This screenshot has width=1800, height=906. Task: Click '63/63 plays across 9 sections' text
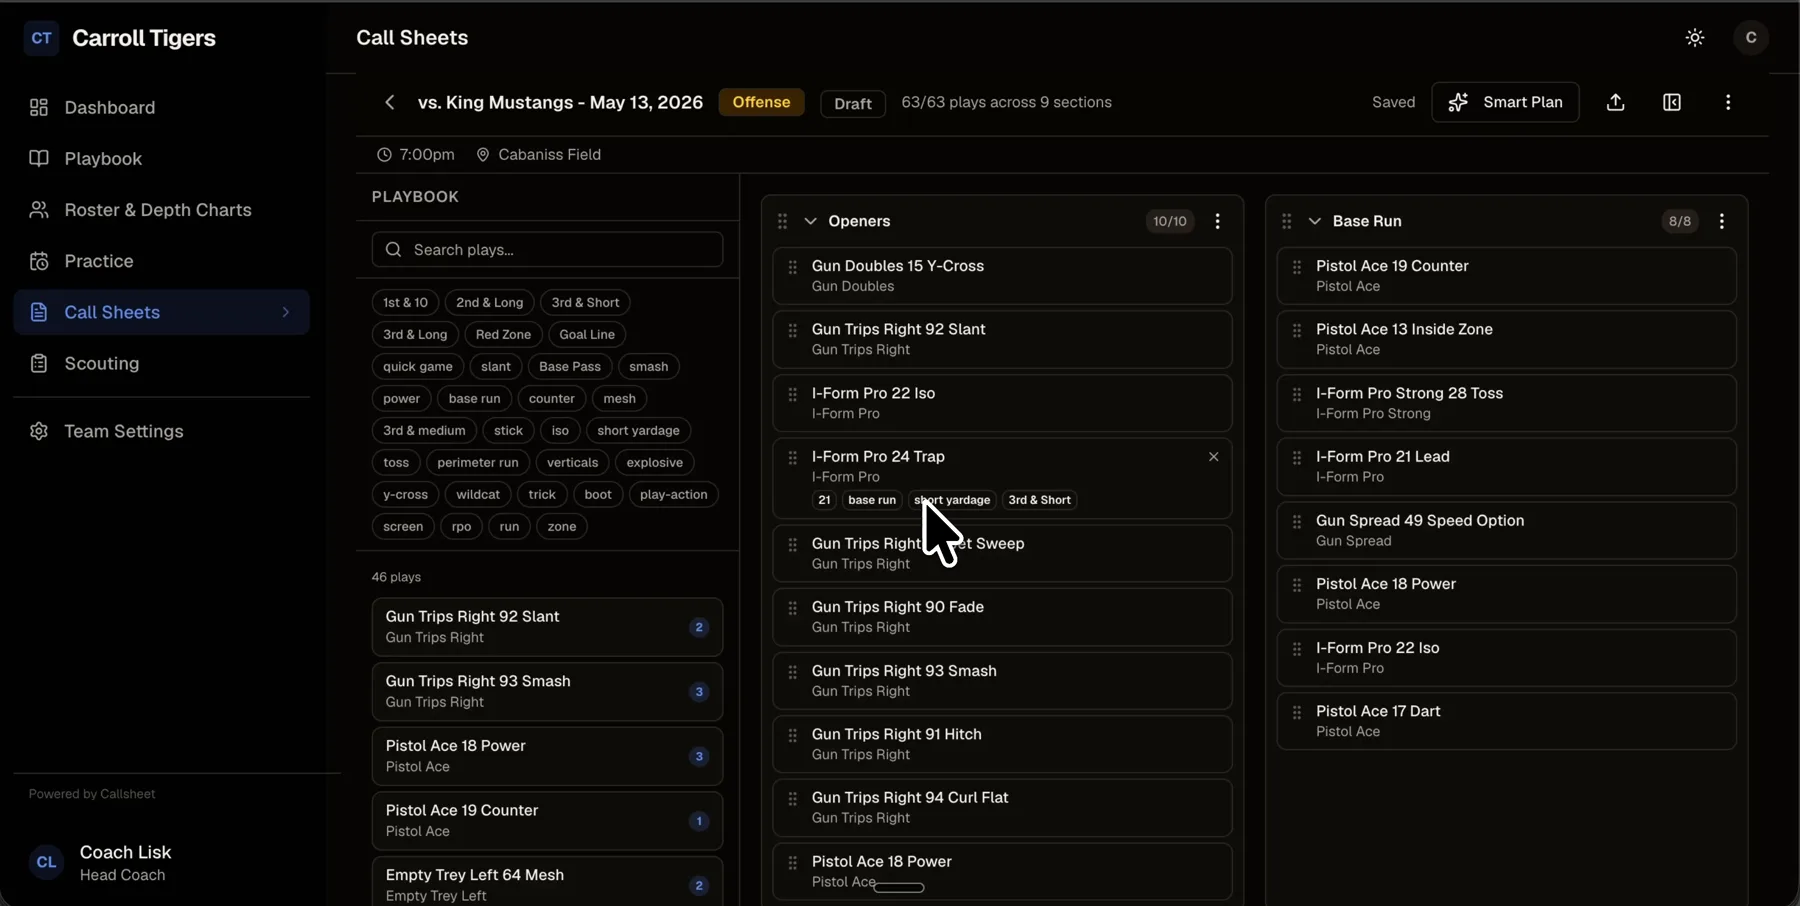[x=1006, y=102]
